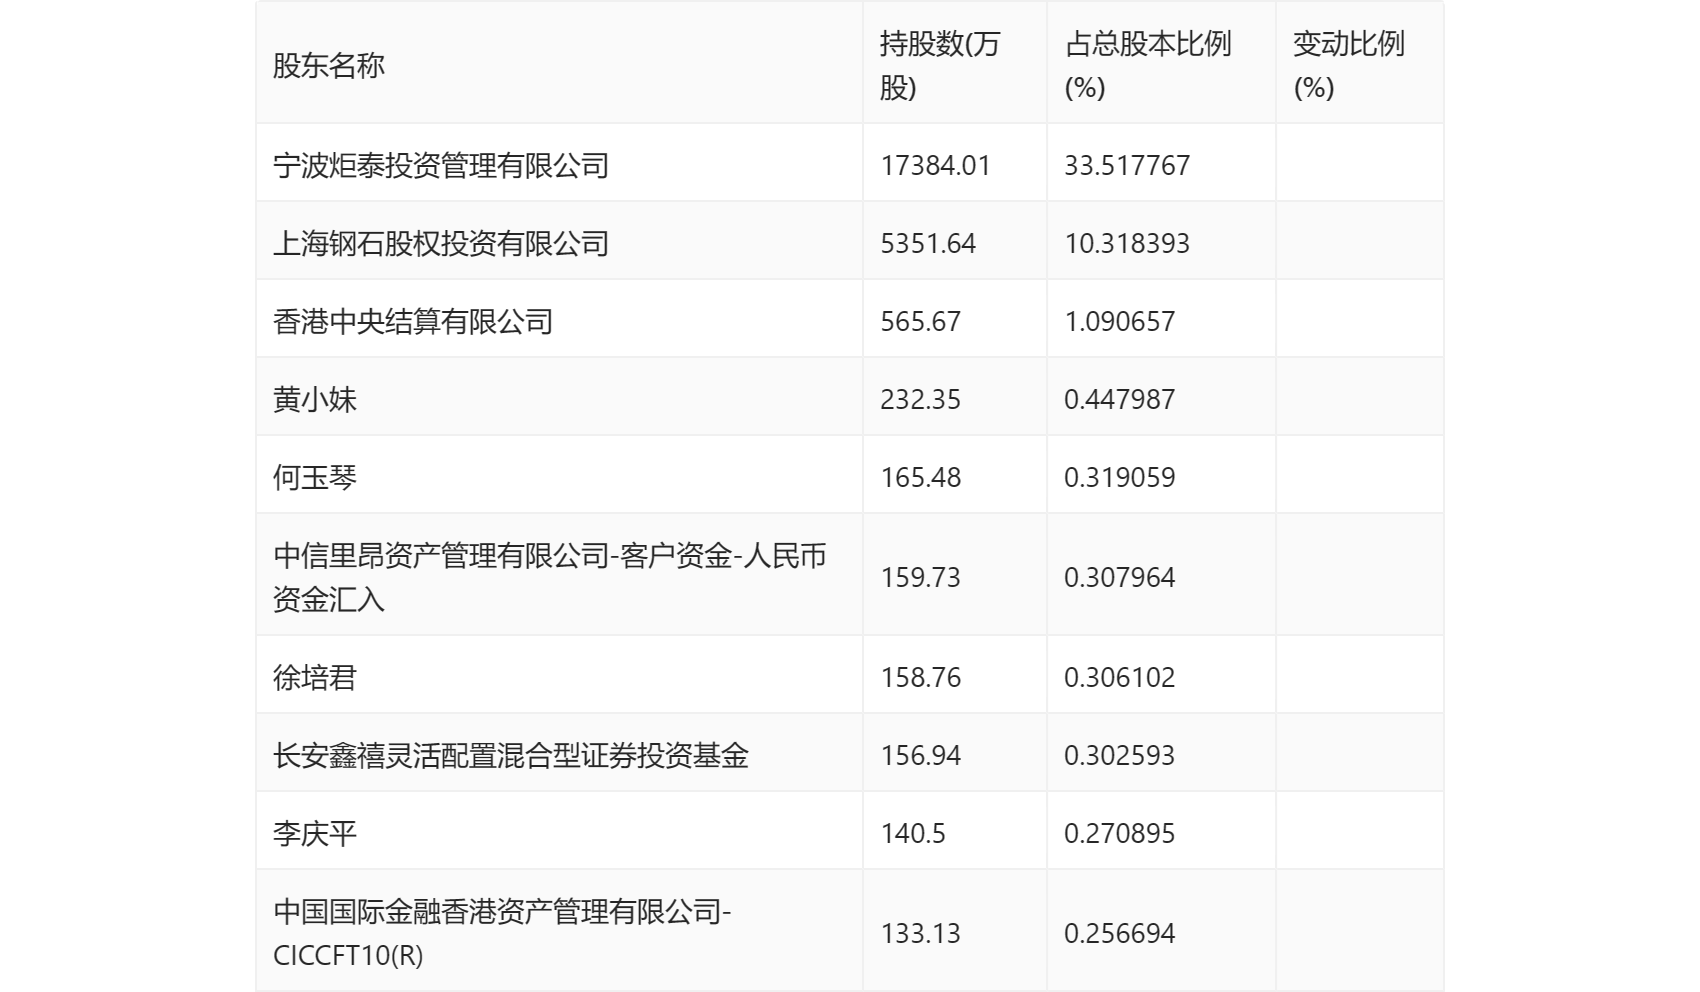1700x992 pixels.
Task: Select the share count 5351.64
Action: tap(928, 243)
